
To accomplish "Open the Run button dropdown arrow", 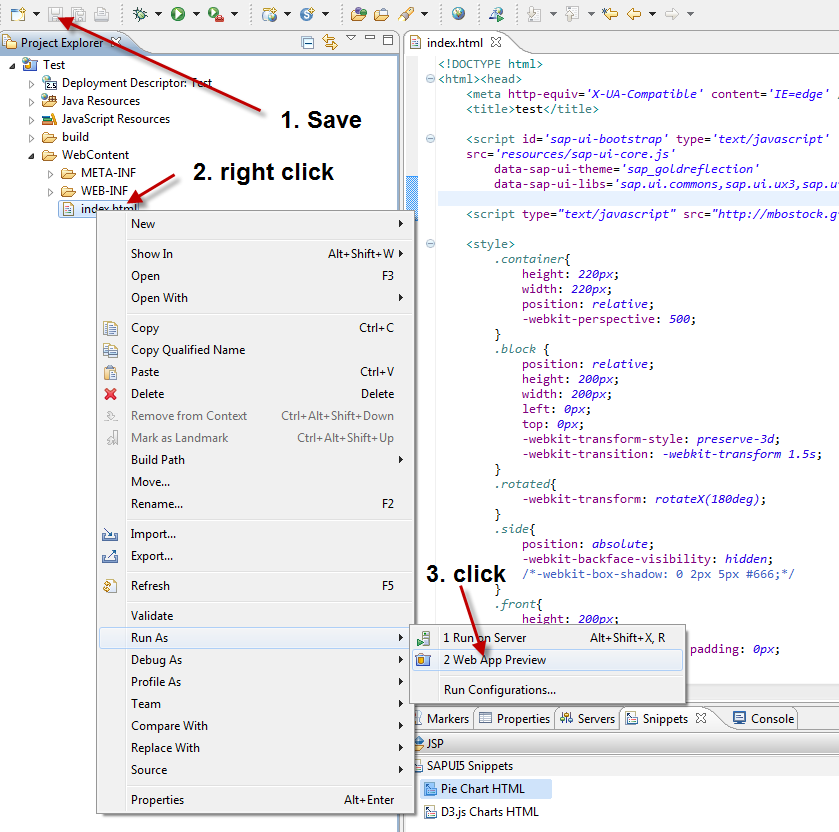I will (194, 14).
